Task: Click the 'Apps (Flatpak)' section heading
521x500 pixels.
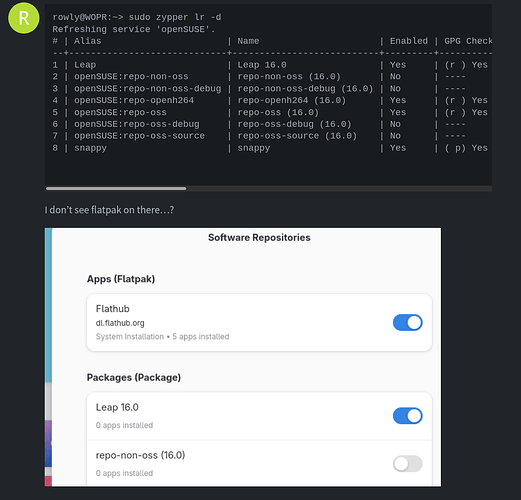Action: click(121, 279)
